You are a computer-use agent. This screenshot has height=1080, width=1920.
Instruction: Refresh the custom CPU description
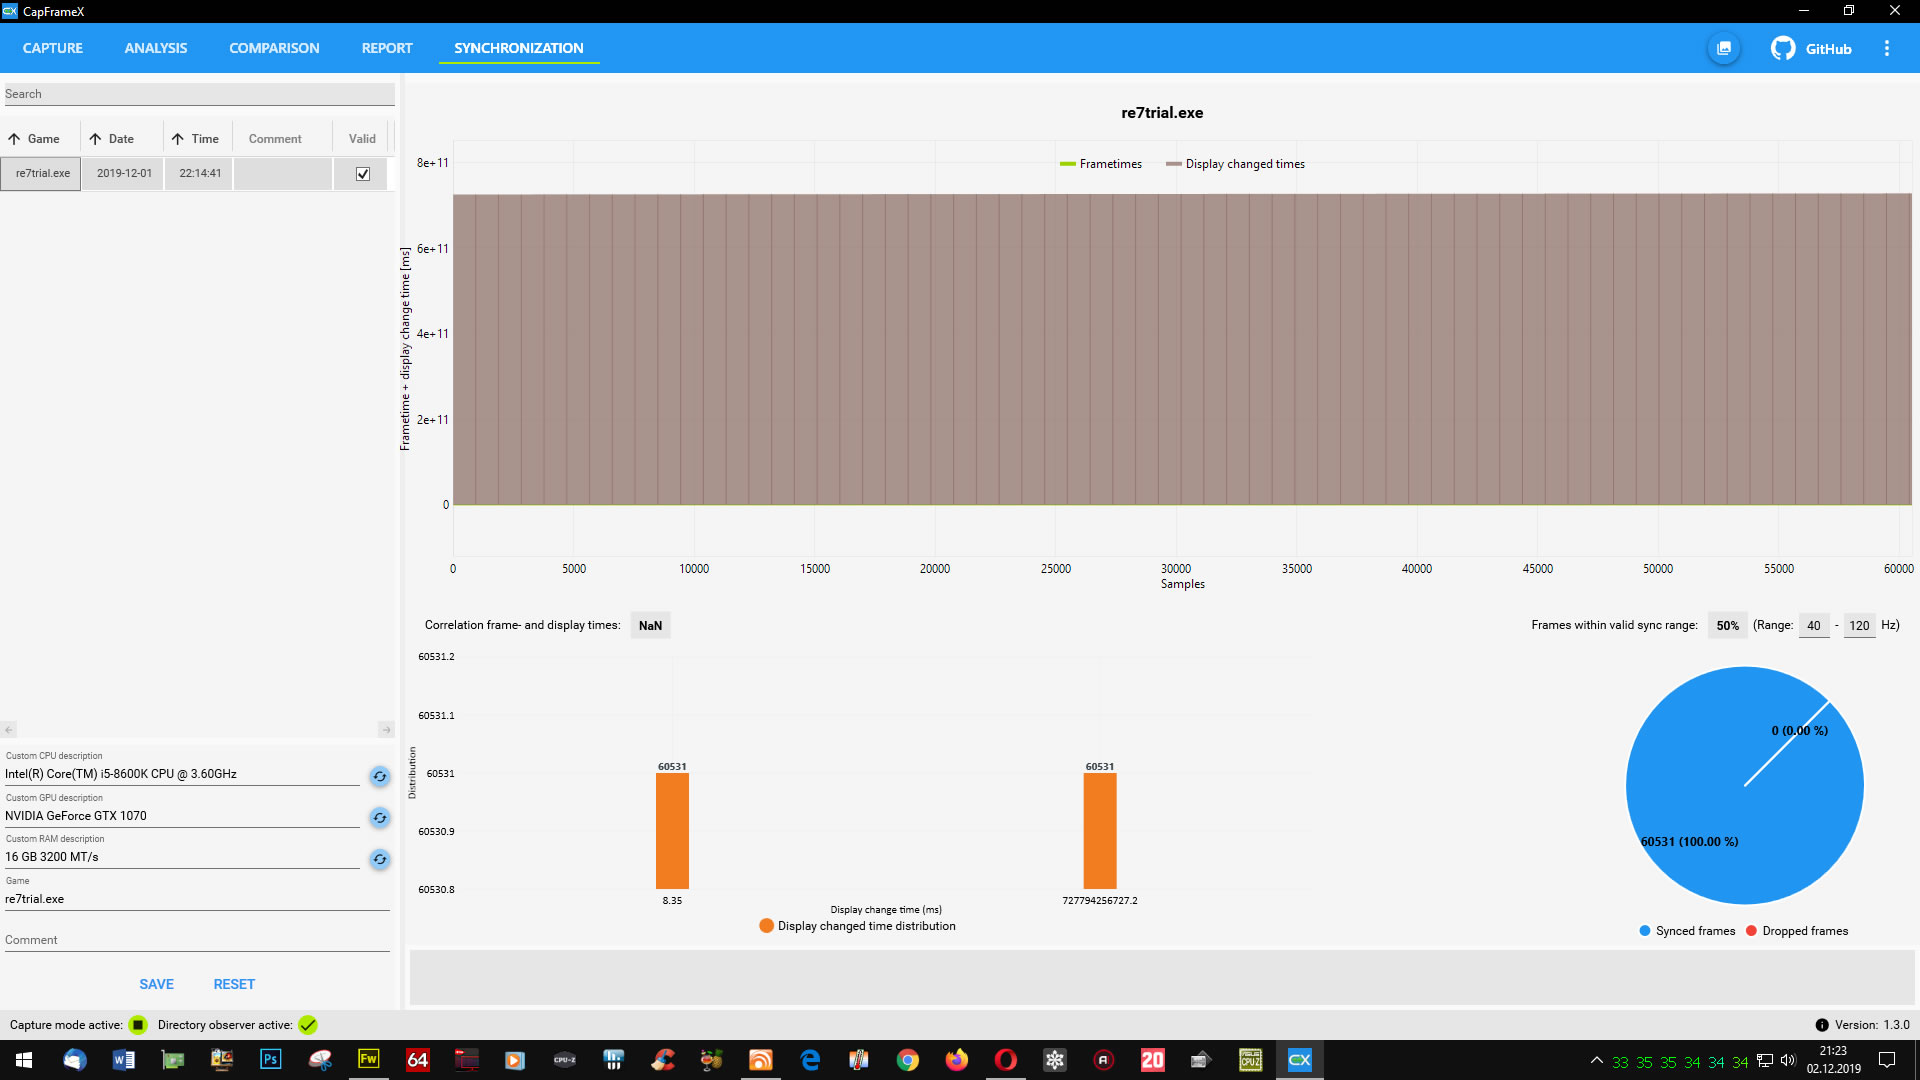[x=380, y=776]
